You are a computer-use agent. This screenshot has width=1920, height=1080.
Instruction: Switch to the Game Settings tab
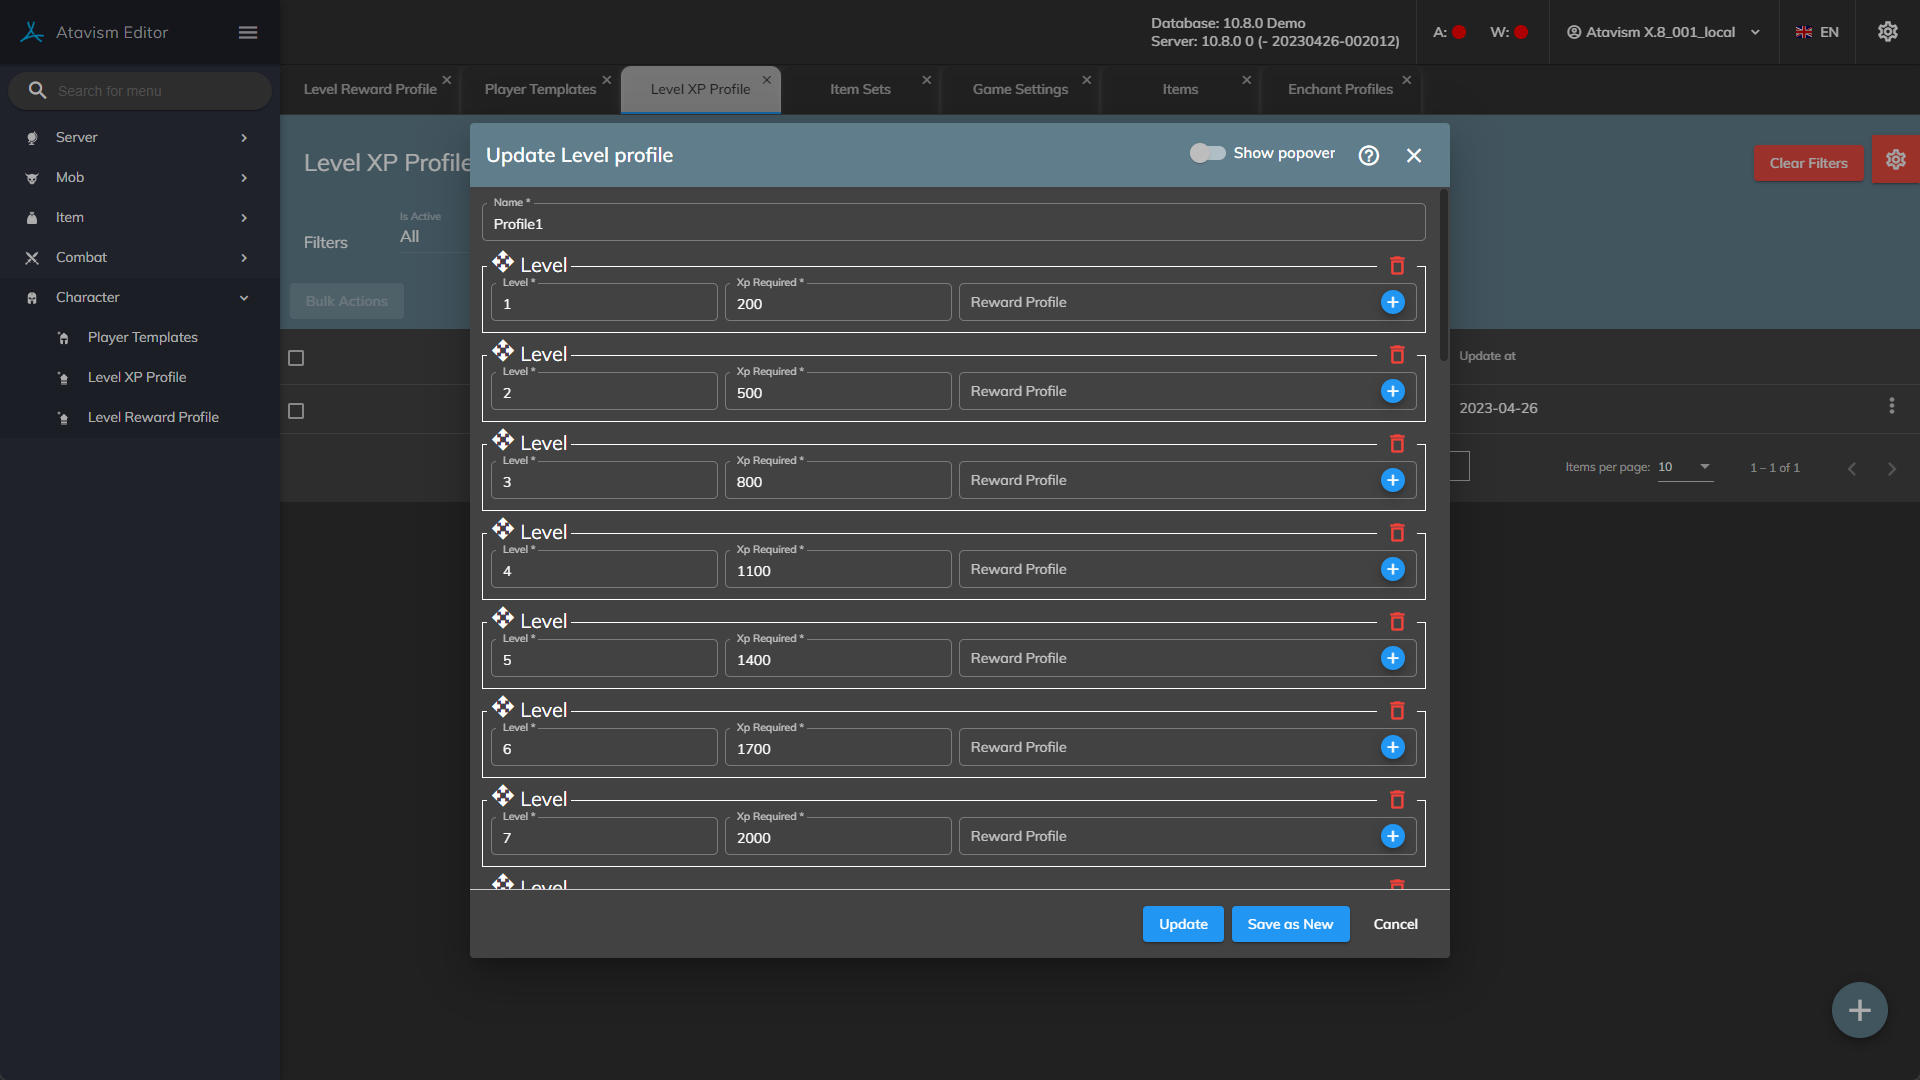point(1020,89)
